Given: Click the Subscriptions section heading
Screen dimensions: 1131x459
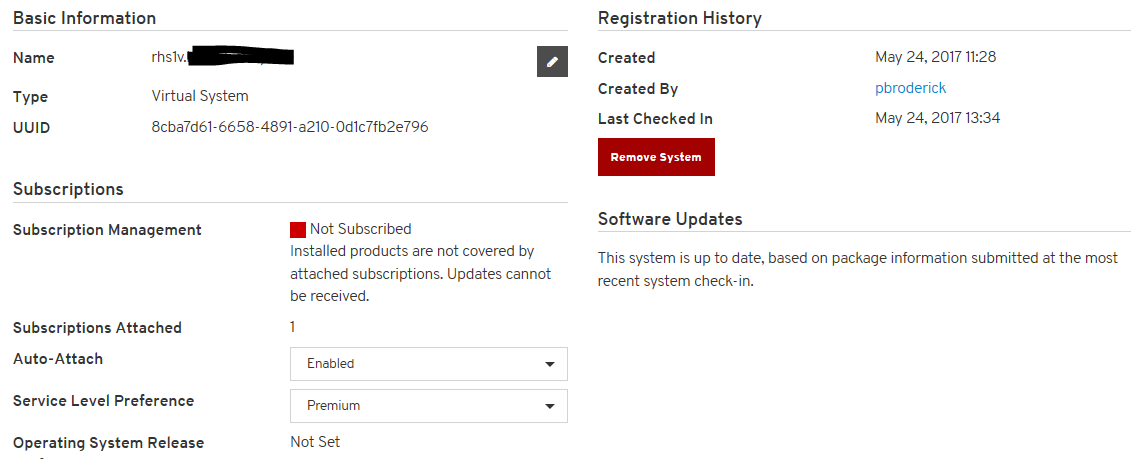Looking at the screenshot, I should pyautogui.click(x=68, y=189).
